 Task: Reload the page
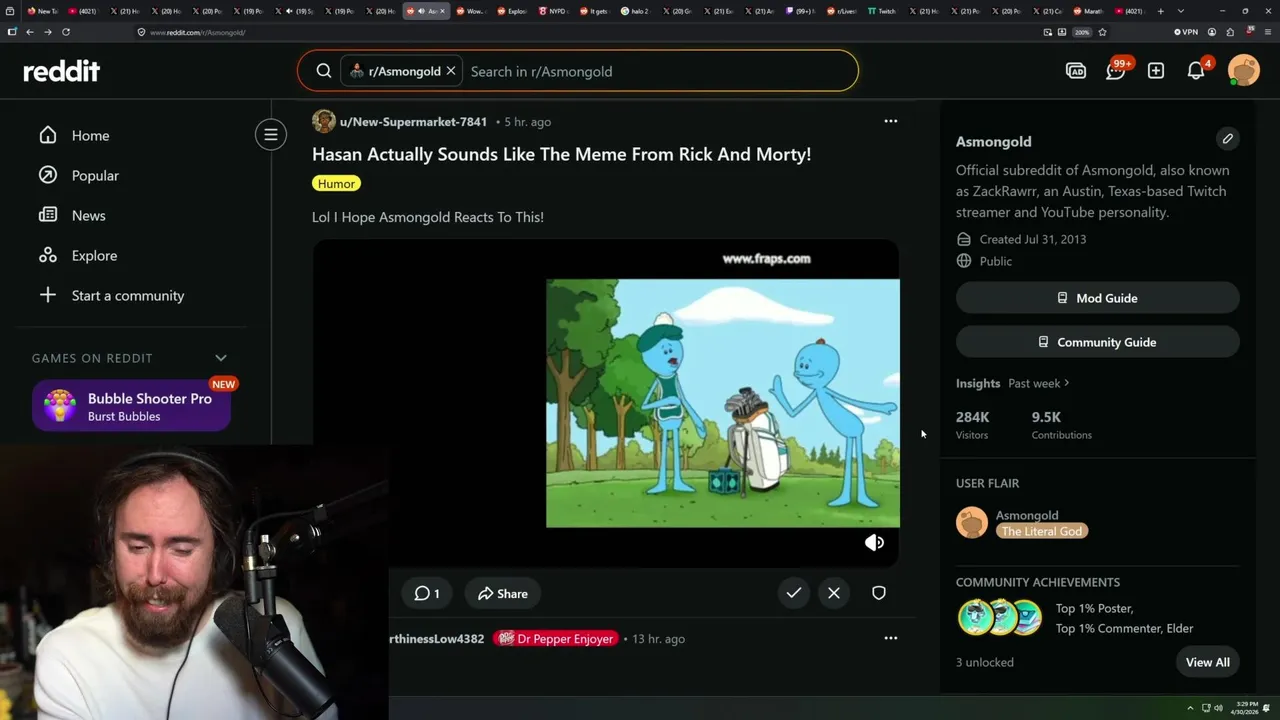(x=66, y=32)
